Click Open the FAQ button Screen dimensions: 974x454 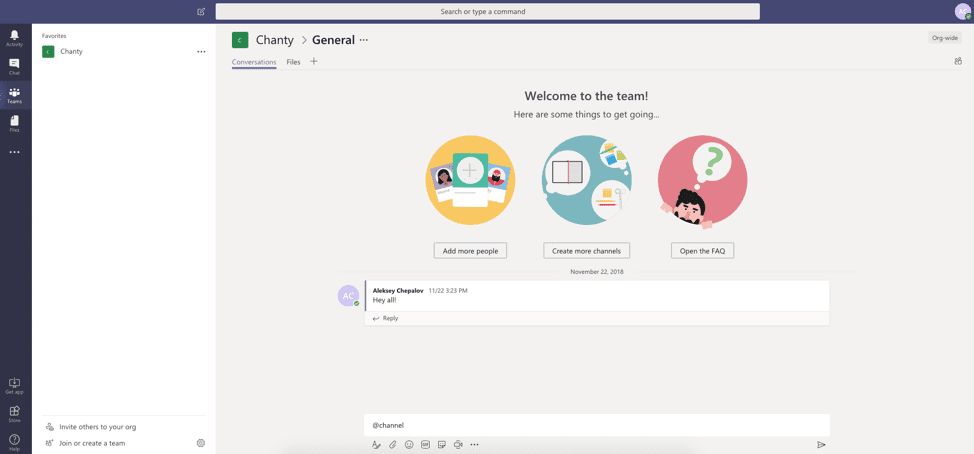pyautogui.click(x=703, y=250)
